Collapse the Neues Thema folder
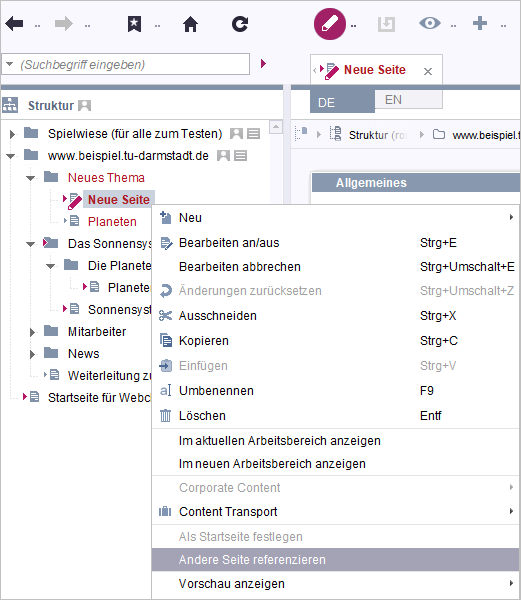 [x=31, y=178]
